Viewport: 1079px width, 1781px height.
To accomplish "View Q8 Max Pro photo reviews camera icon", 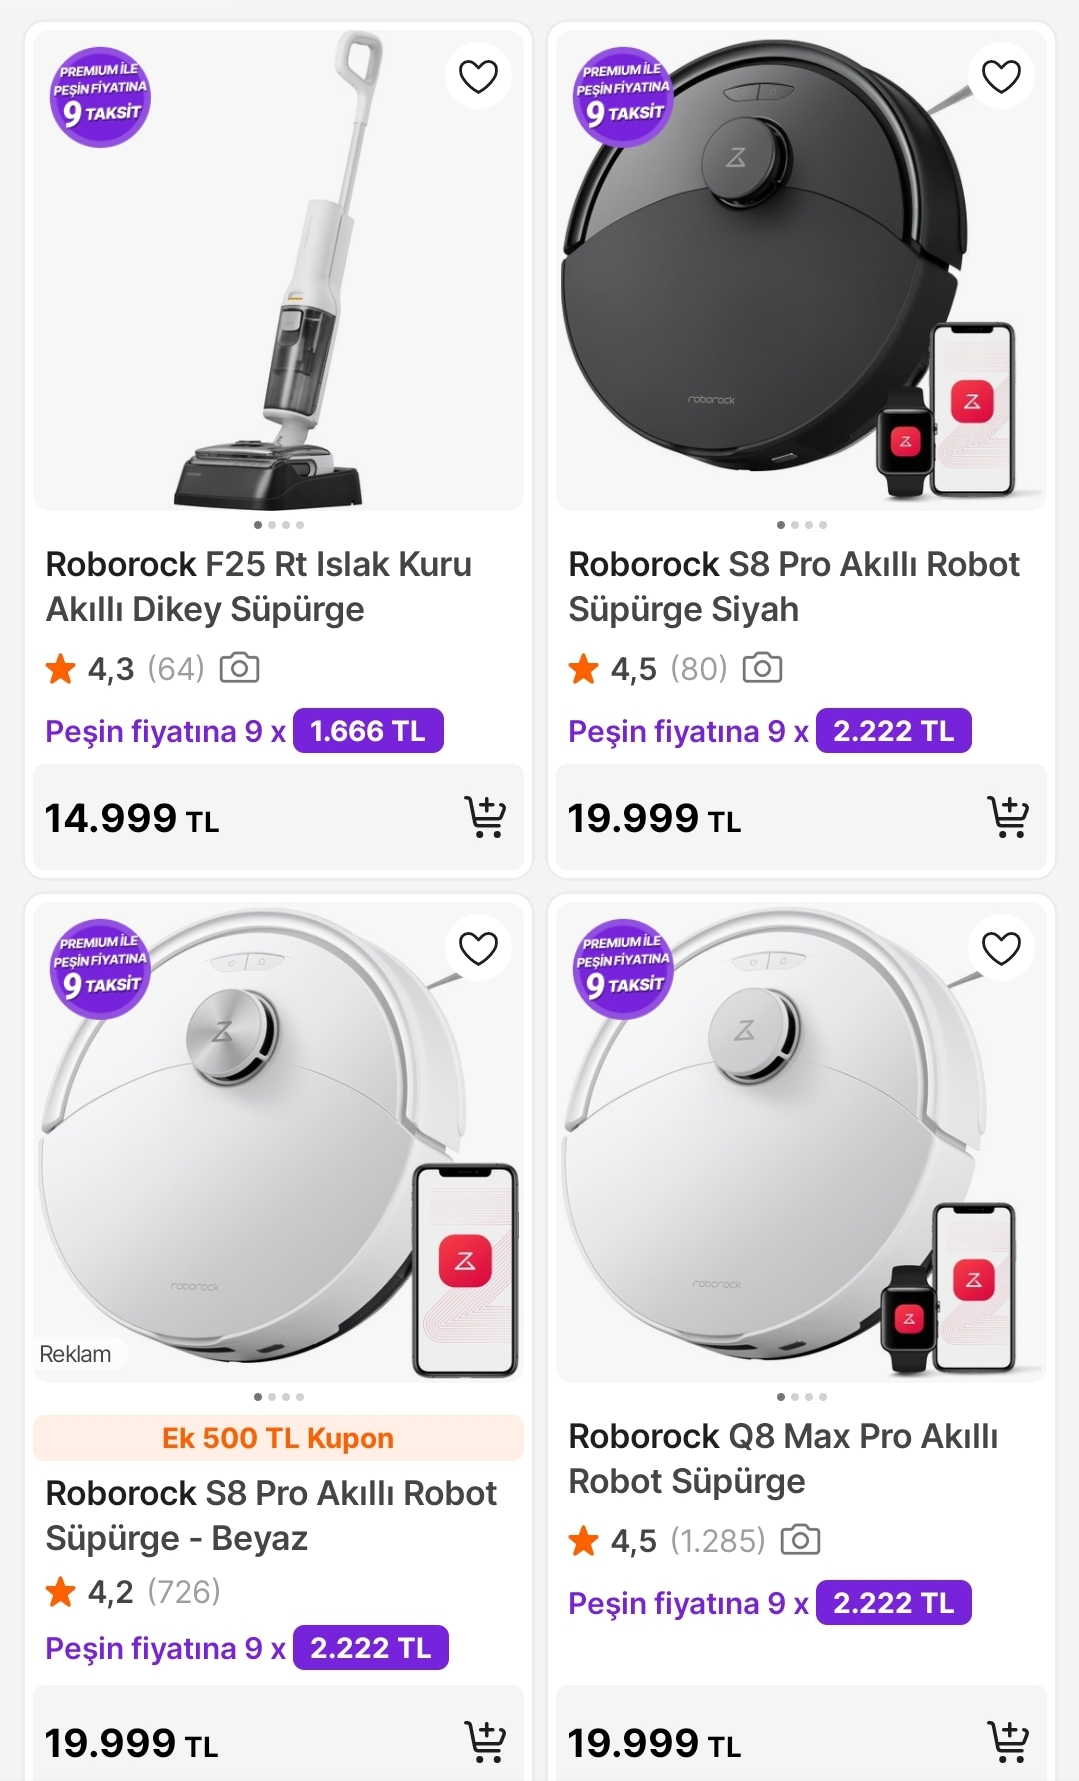I will point(800,1540).
